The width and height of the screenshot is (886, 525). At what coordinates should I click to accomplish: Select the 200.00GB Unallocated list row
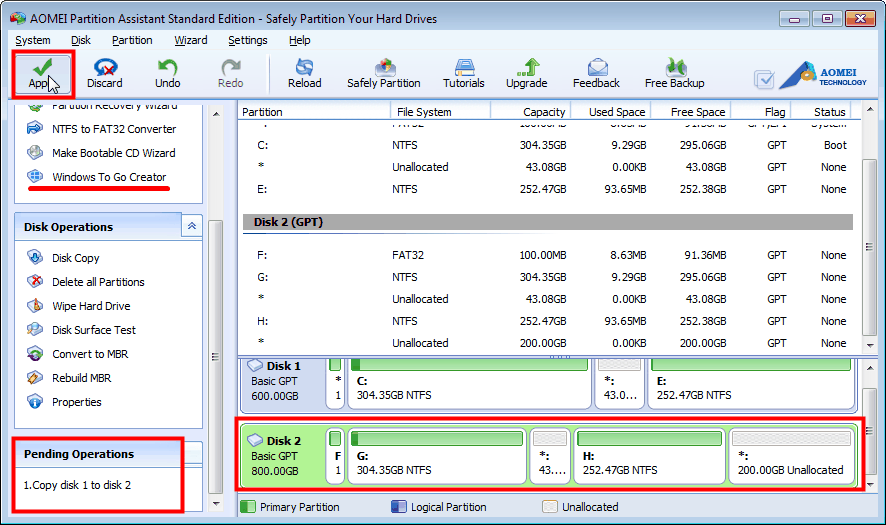(548, 343)
